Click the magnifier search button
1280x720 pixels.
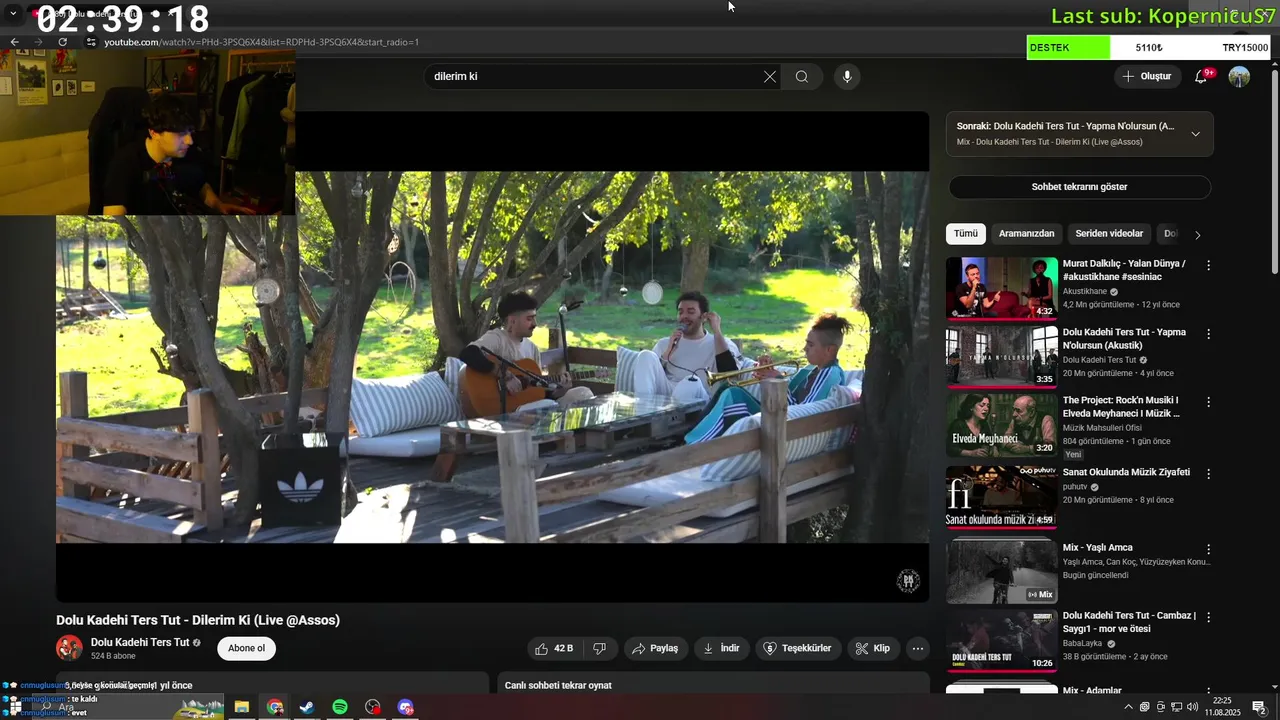tap(802, 76)
